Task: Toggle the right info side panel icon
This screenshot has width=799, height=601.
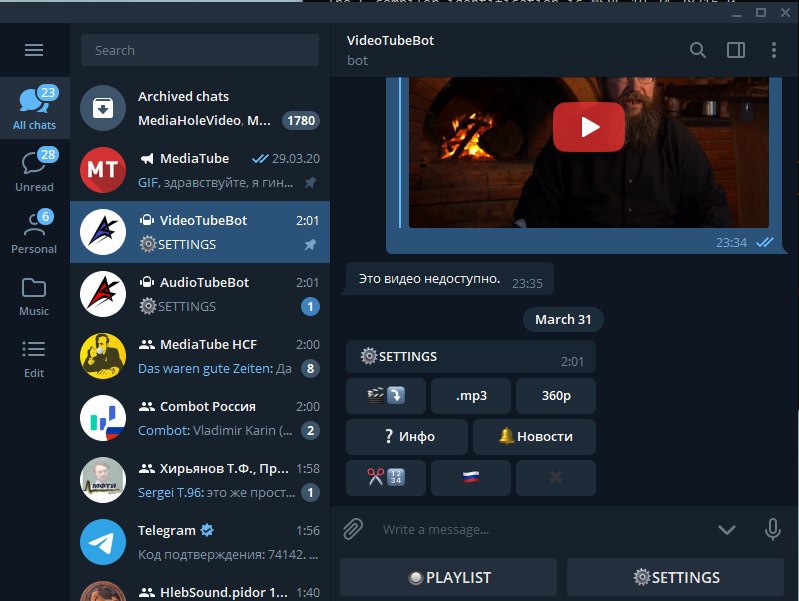Action: (x=736, y=50)
